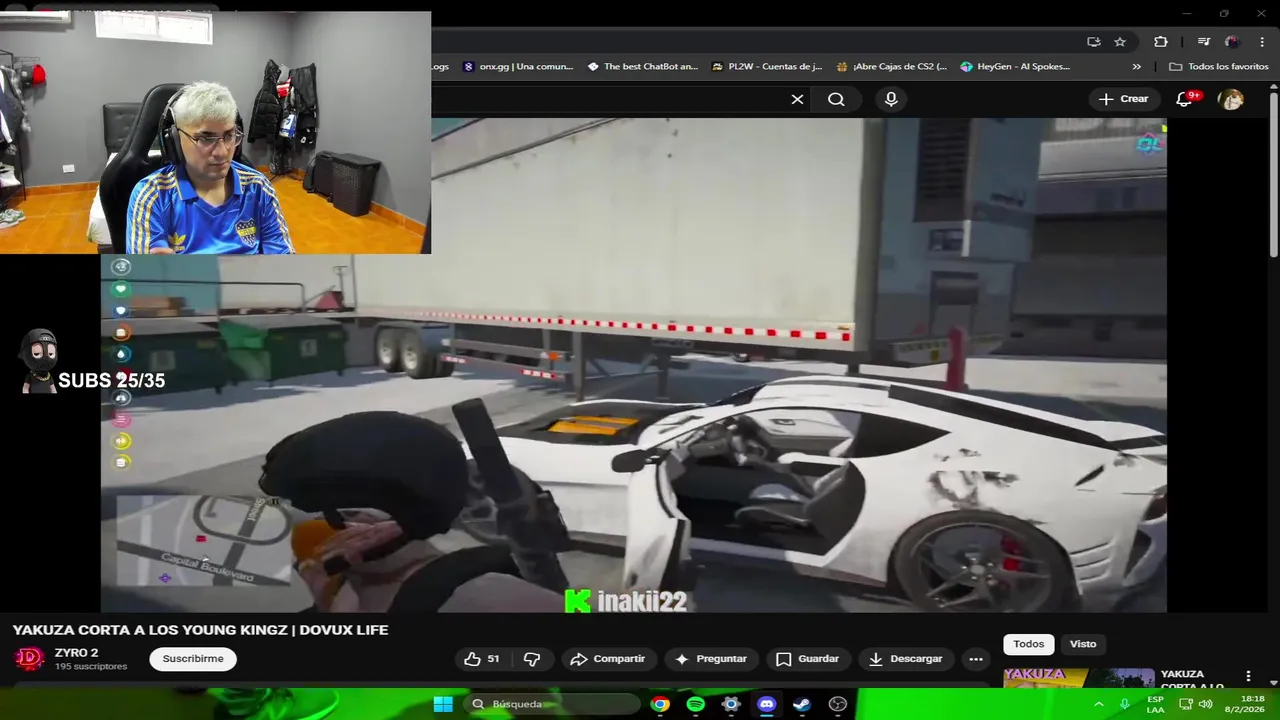
Task: Open Chrome extensions puzzle icon
Action: coord(1160,42)
